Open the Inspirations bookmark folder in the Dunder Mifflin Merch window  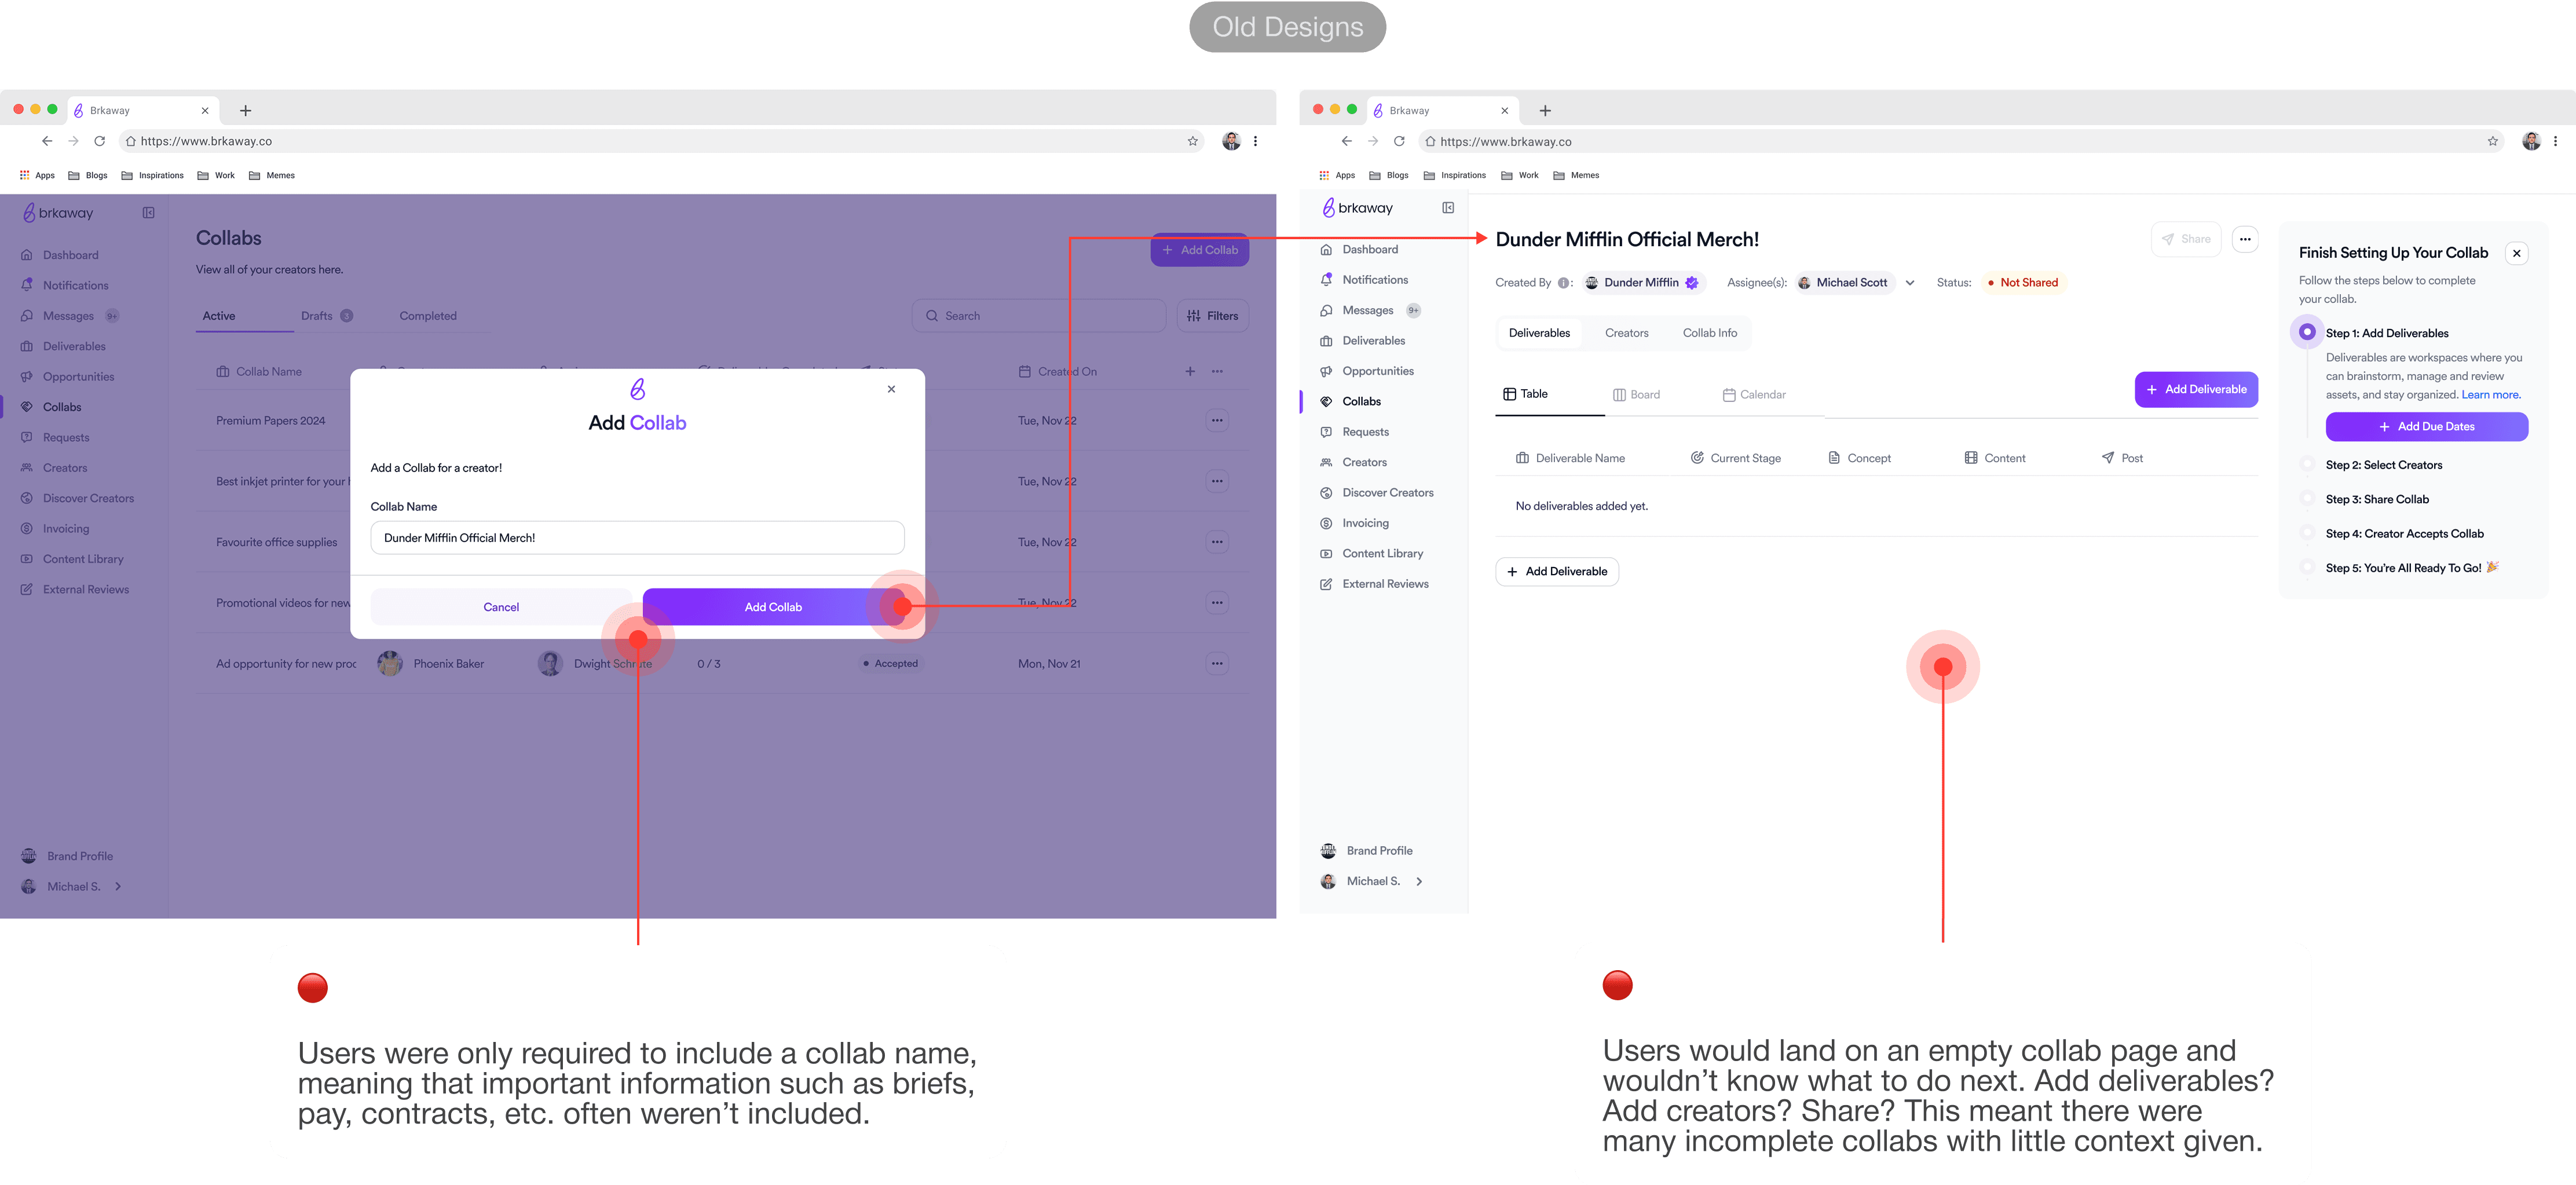(1455, 175)
